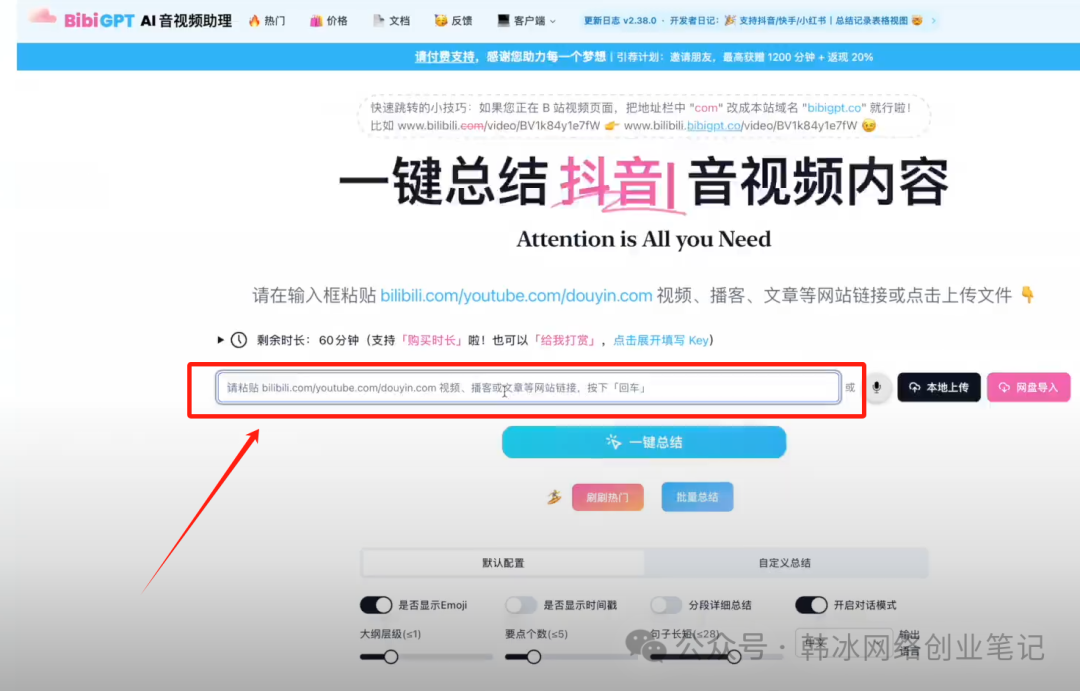Toggle the 是否显示Emoji switch
This screenshot has width=1080, height=691.
pyautogui.click(x=376, y=605)
